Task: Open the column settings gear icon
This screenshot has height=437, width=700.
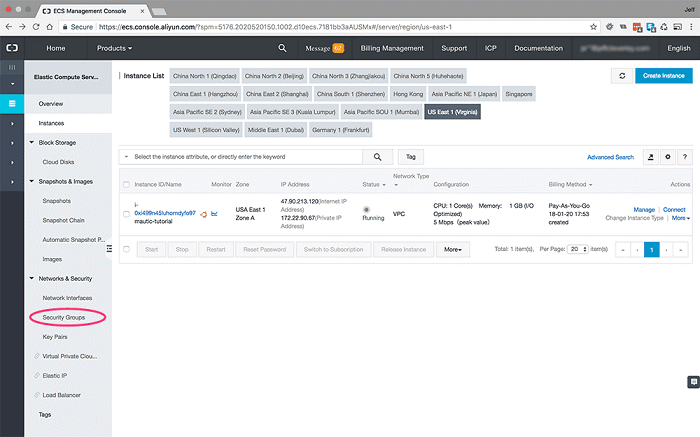Action: coord(668,157)
